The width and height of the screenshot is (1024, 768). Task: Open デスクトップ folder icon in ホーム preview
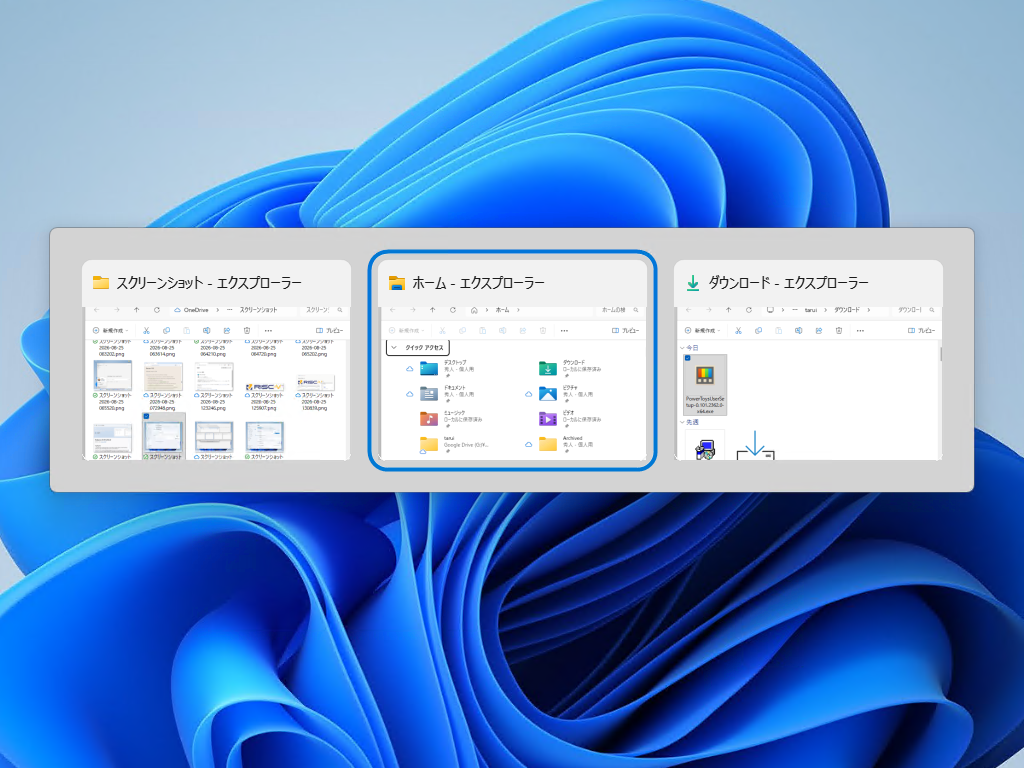point(429,369)
